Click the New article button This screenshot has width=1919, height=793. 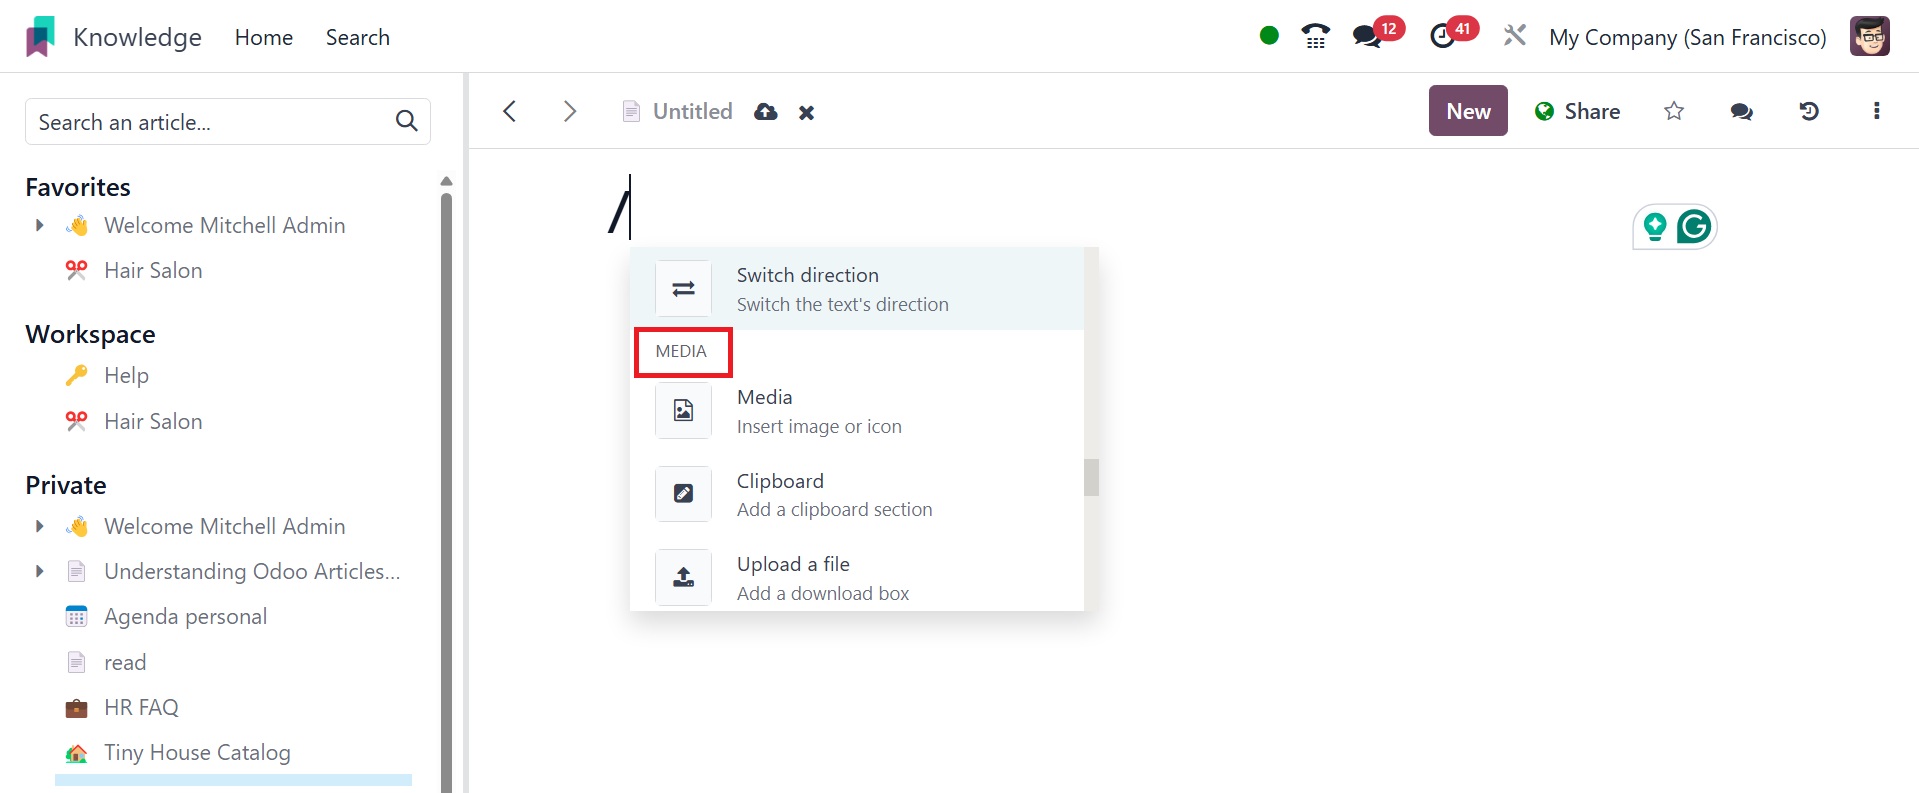pyautogui.click(x=1467, y=111)
